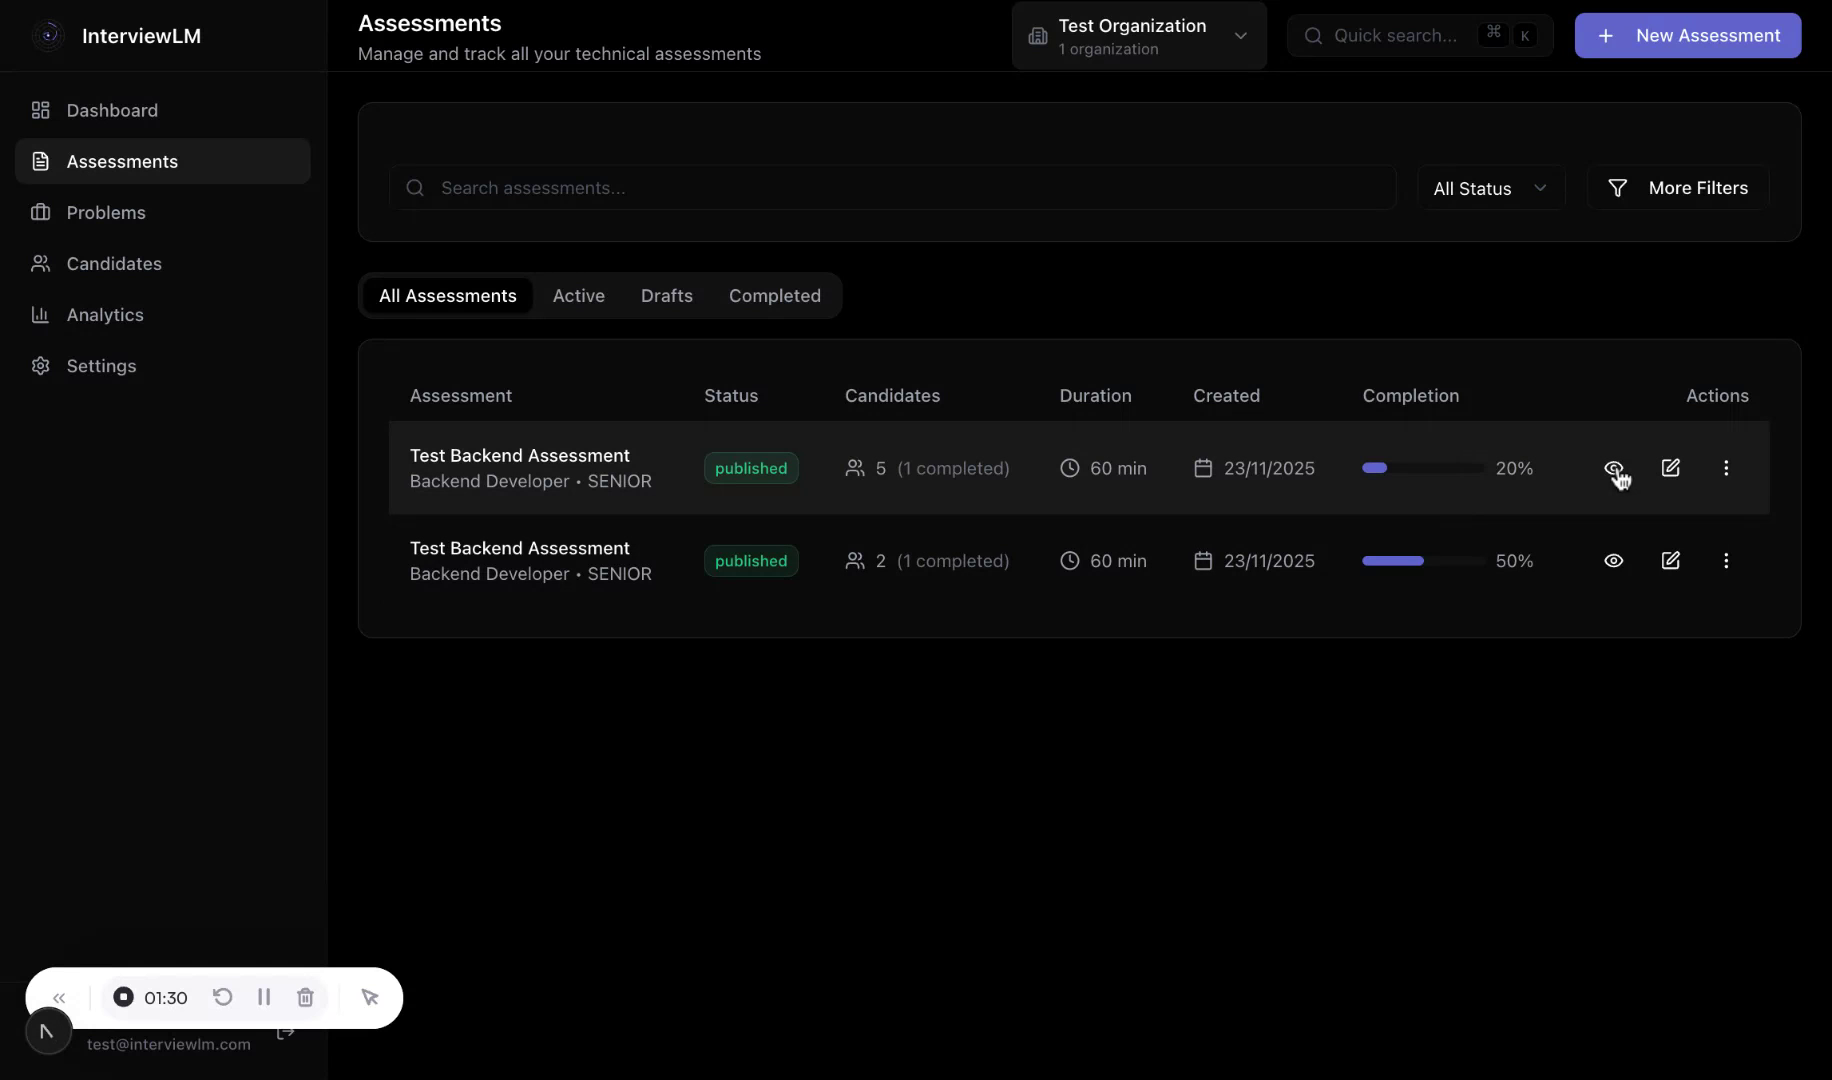Open the All Status dropdown

click(1489, 187)
